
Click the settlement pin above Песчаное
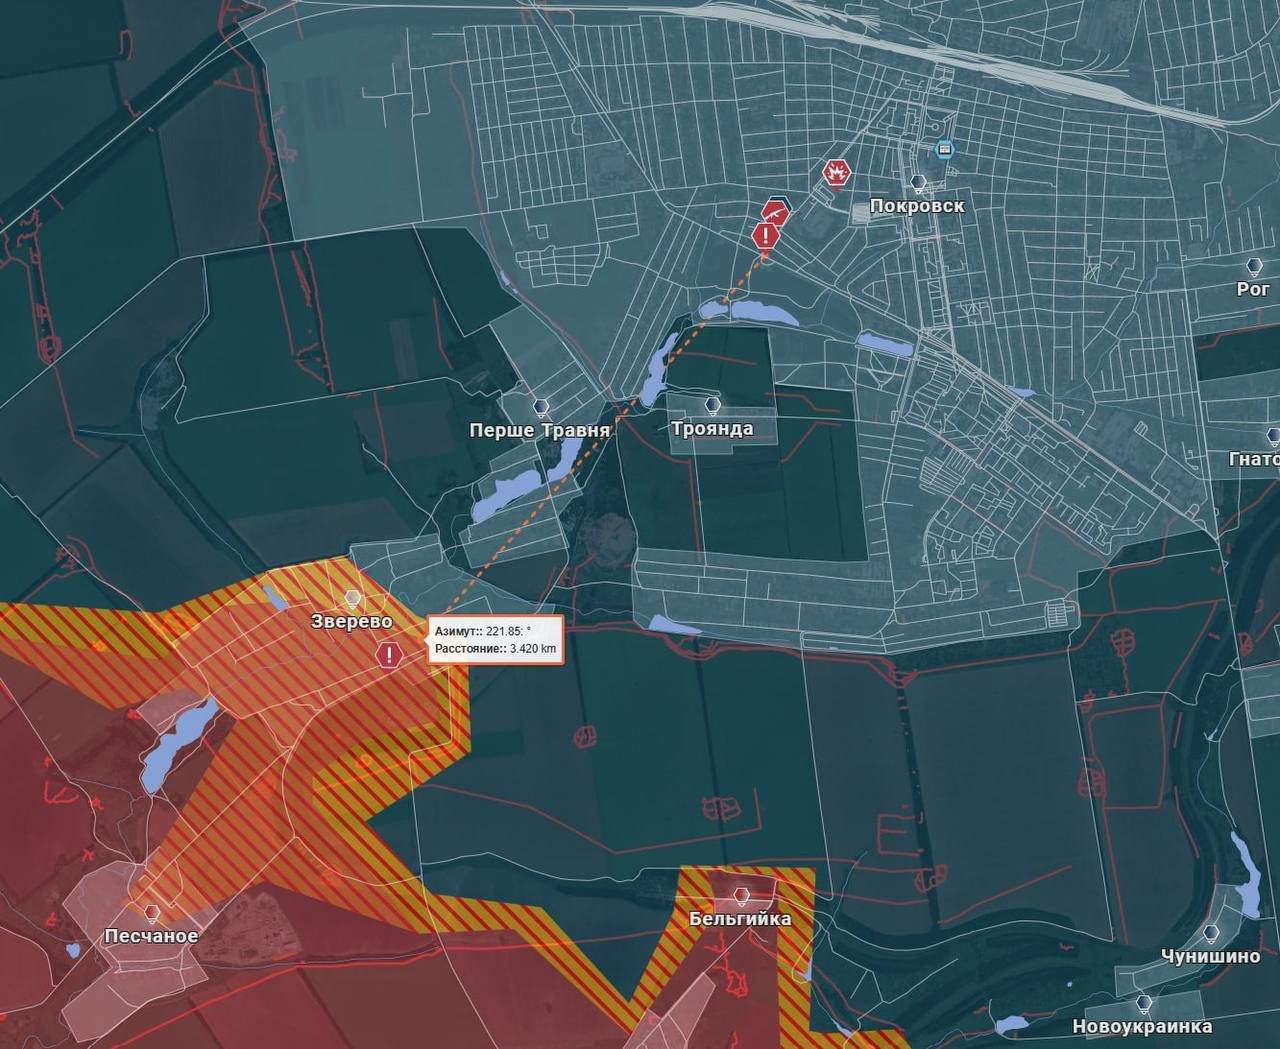click(x=152, y=913)
